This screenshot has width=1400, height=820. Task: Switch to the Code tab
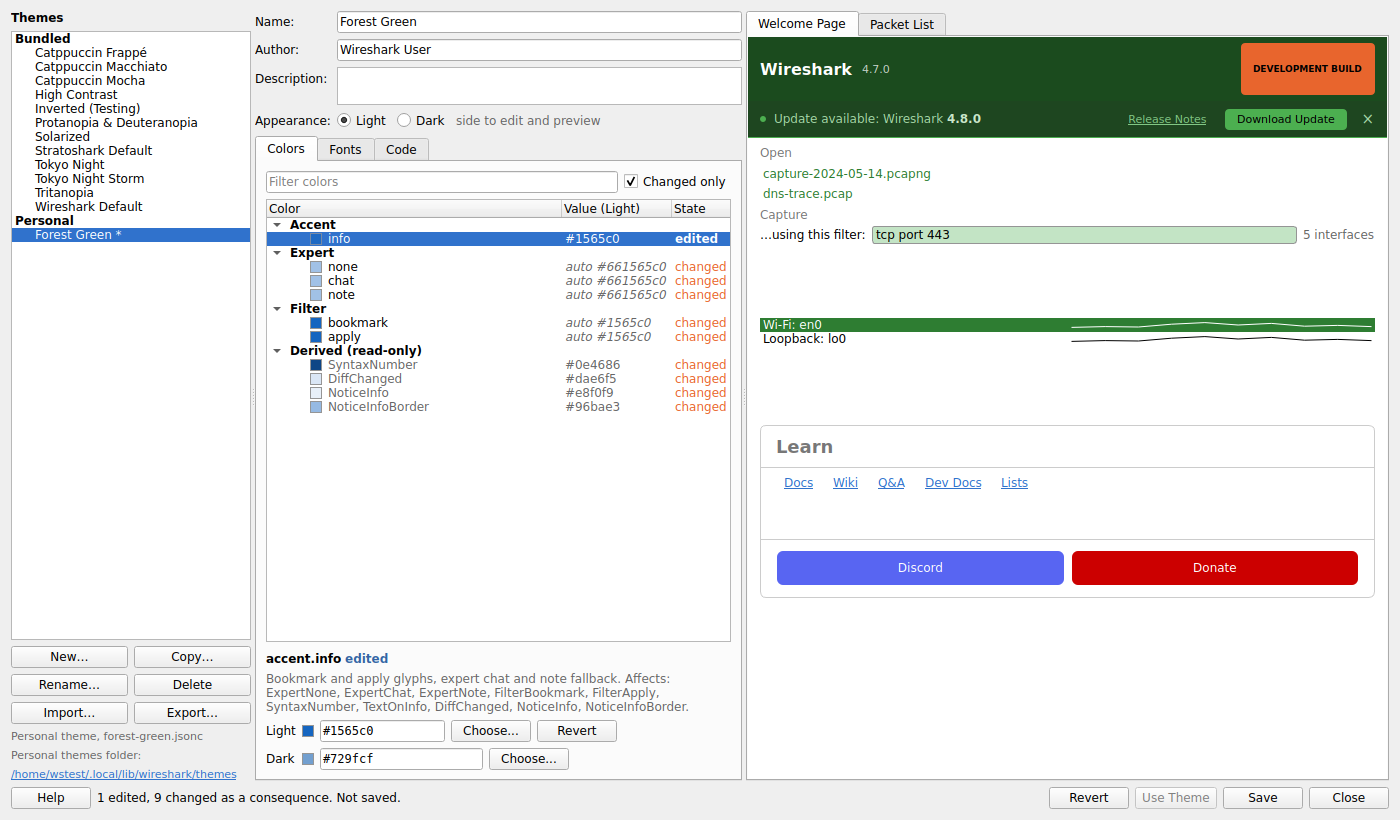401,149
